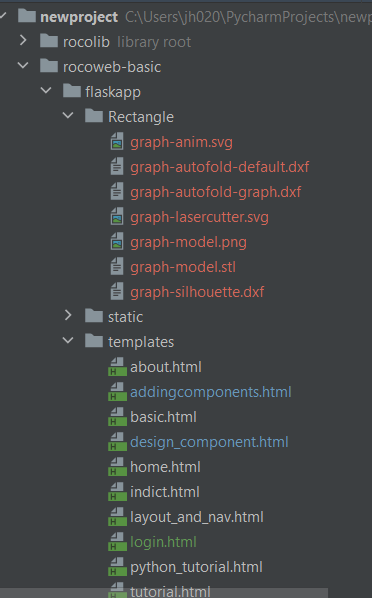Select addingcomponents.html in the tree
This screenshot has height=598, width=372.
tap(211, 392)
